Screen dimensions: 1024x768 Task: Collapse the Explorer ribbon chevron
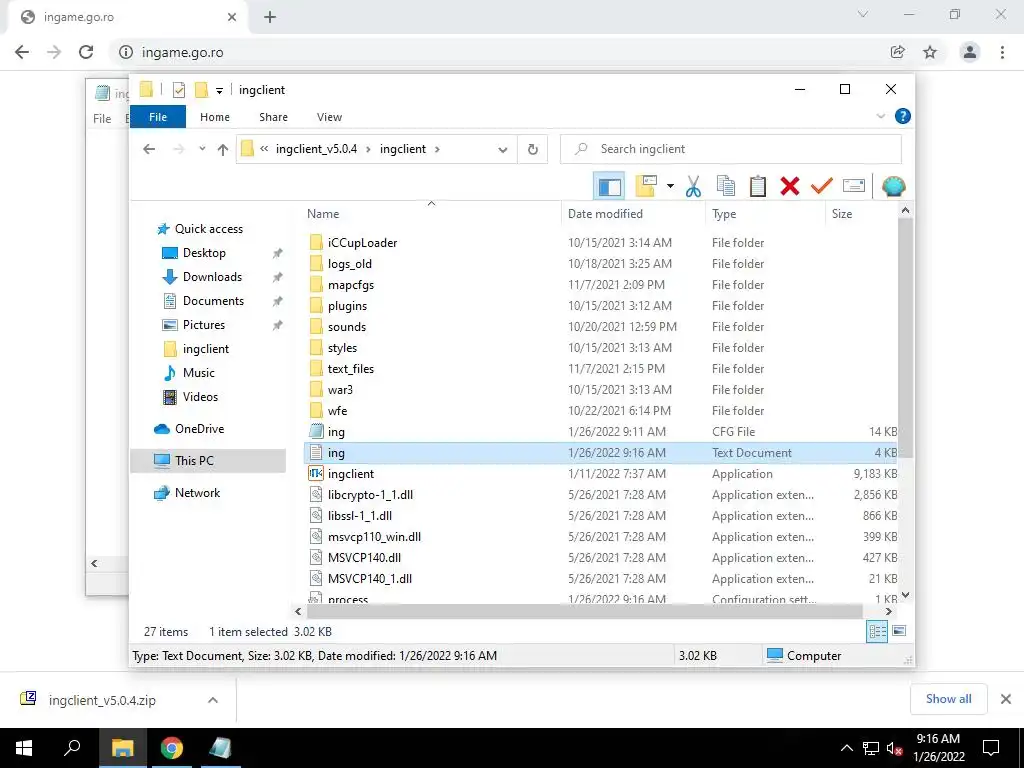(x=880, y=116)
